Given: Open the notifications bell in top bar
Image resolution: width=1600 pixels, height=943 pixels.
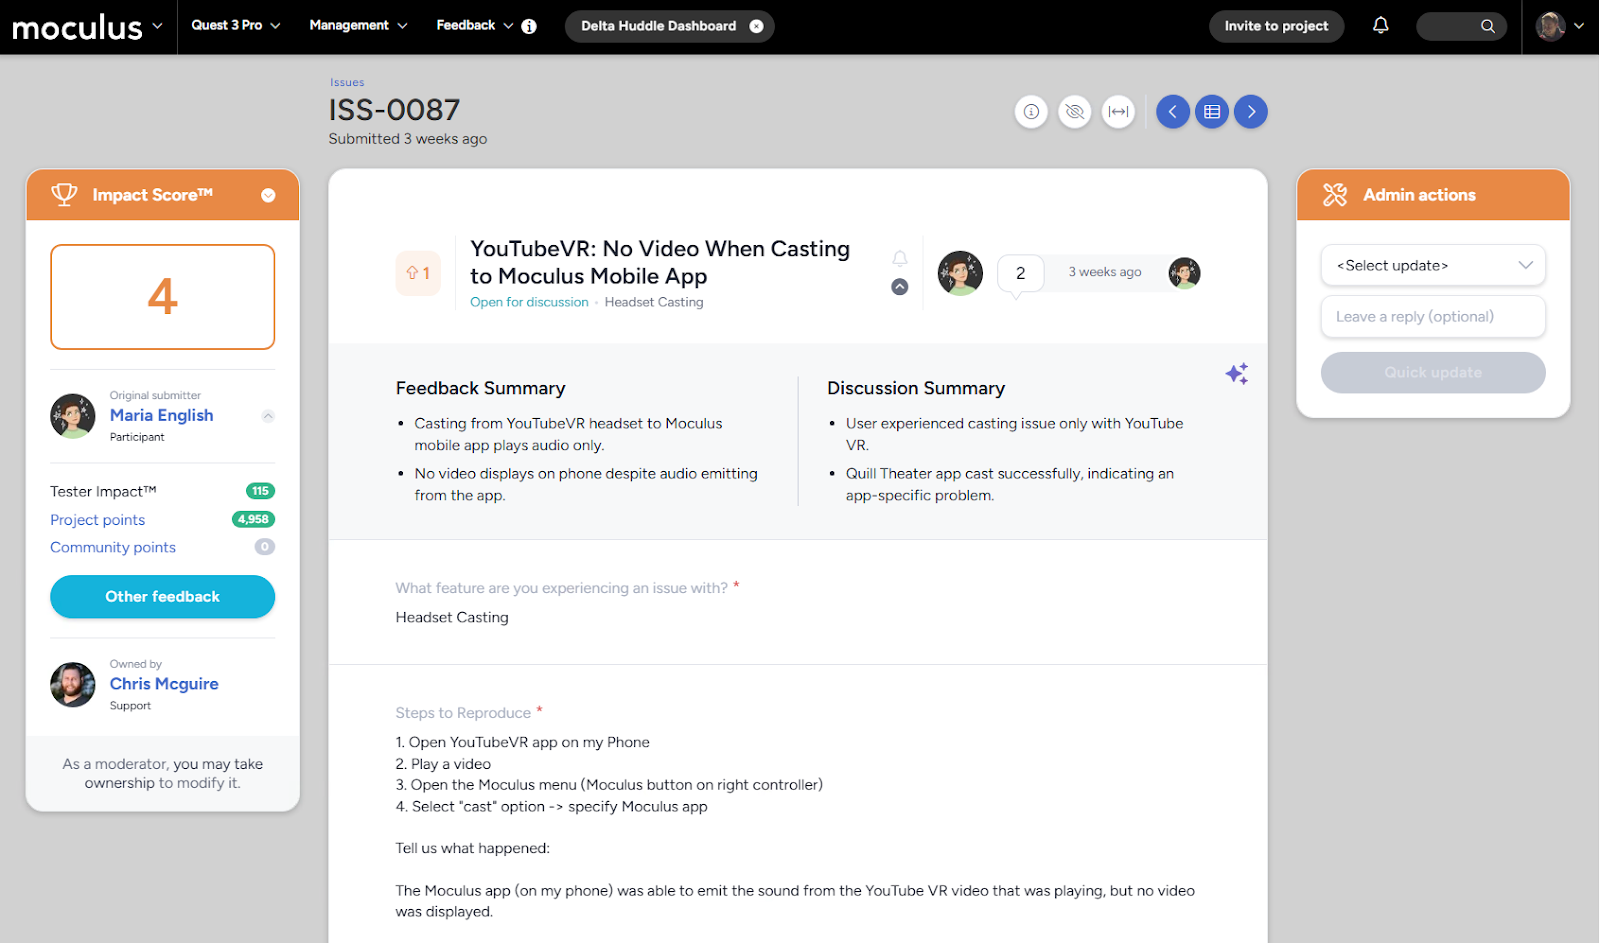Looking at the screenshot, I should 1381,26.
